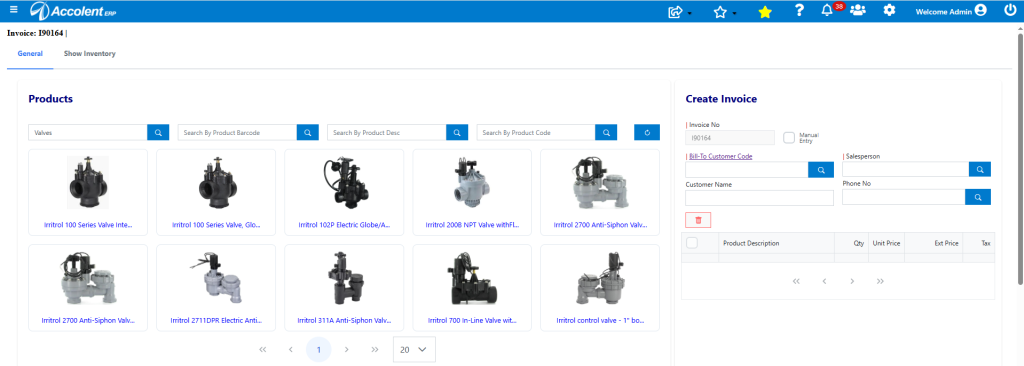This screenshot has width=1024, height=366.
Task: Toggle the Manual Entry checkbox
Action: pos(790,137)
